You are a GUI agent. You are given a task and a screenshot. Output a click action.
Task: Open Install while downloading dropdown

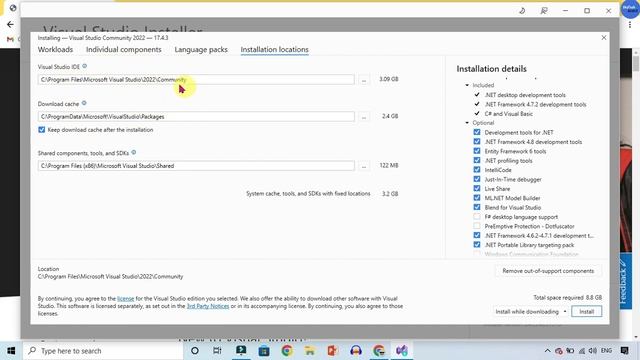pyautogui.click(x=531, y=311)
